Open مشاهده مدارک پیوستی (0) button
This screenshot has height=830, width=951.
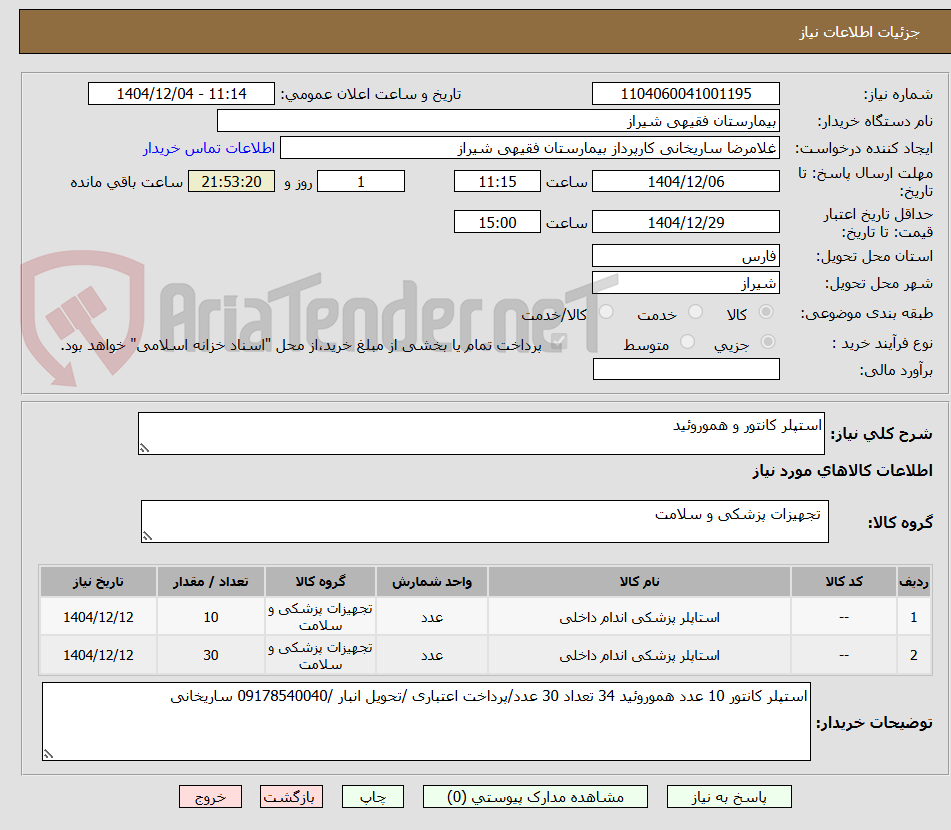pyautogui.click(x=535, y=797)
